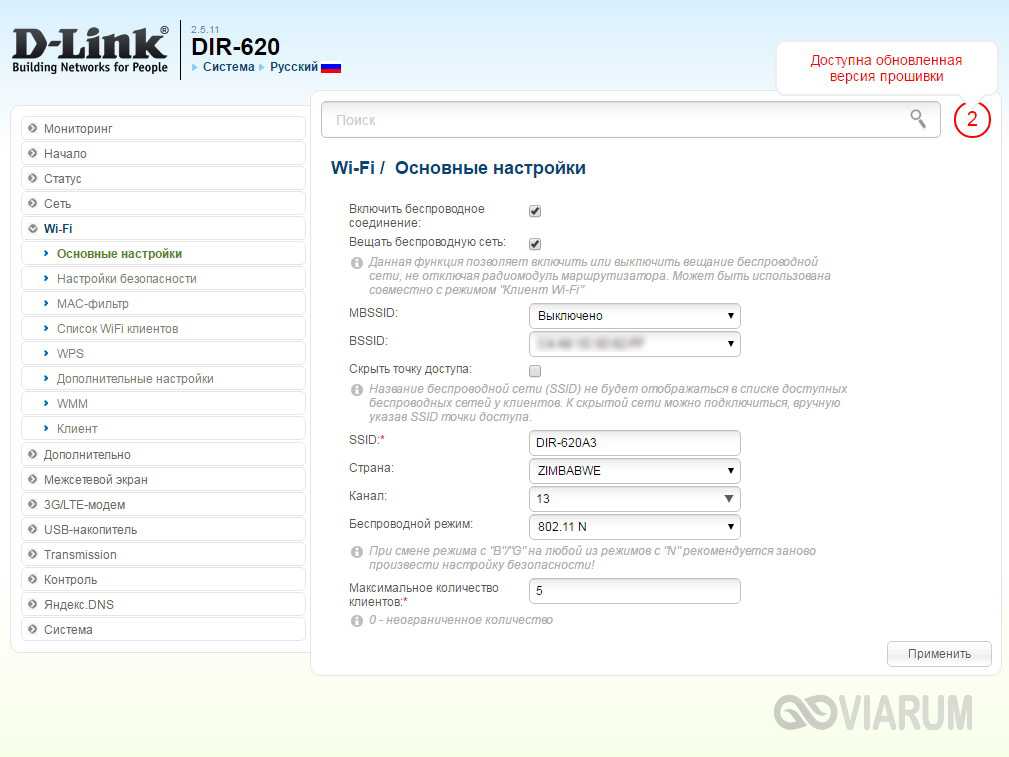Click the Russian flag language icon
This screenshot has width=1009, height=757.
click(331, 68)
